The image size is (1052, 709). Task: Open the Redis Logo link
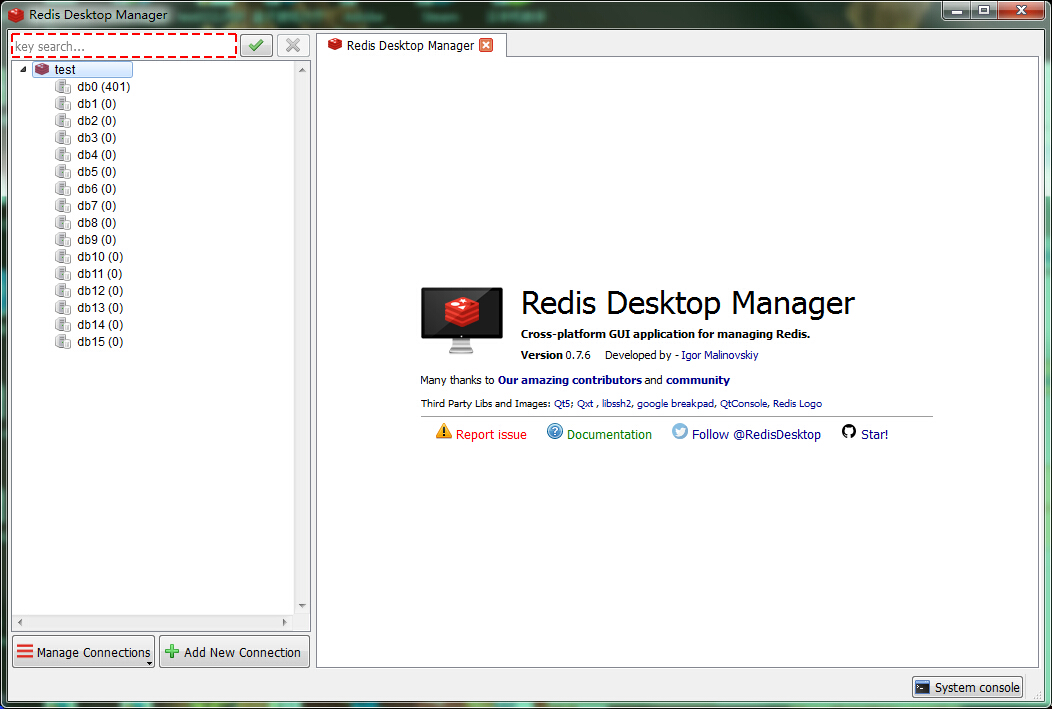(x=797, y=403)
